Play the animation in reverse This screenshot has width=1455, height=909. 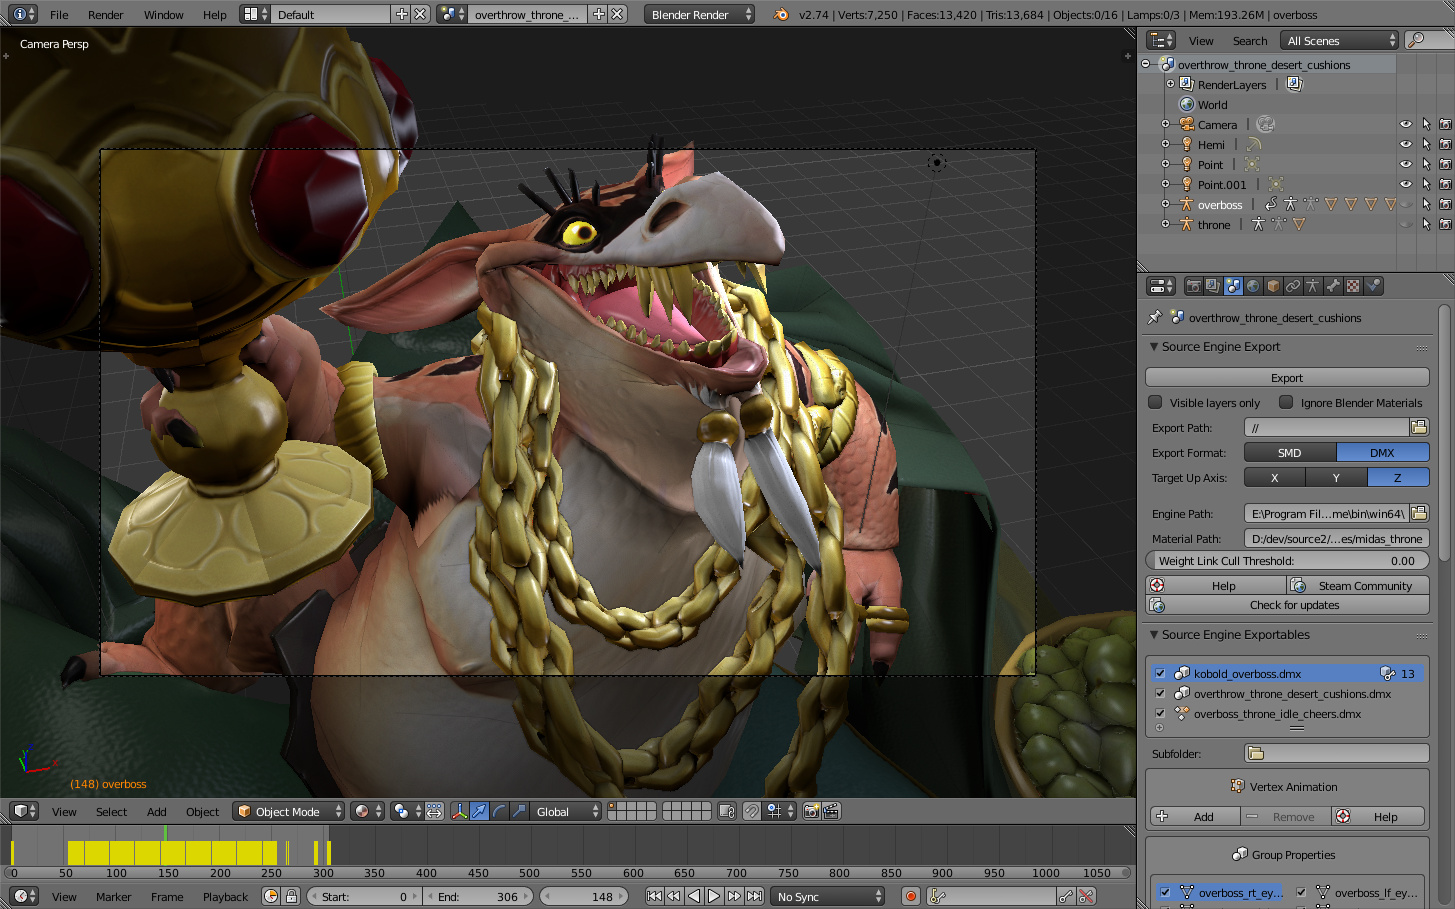click(694, 896)
